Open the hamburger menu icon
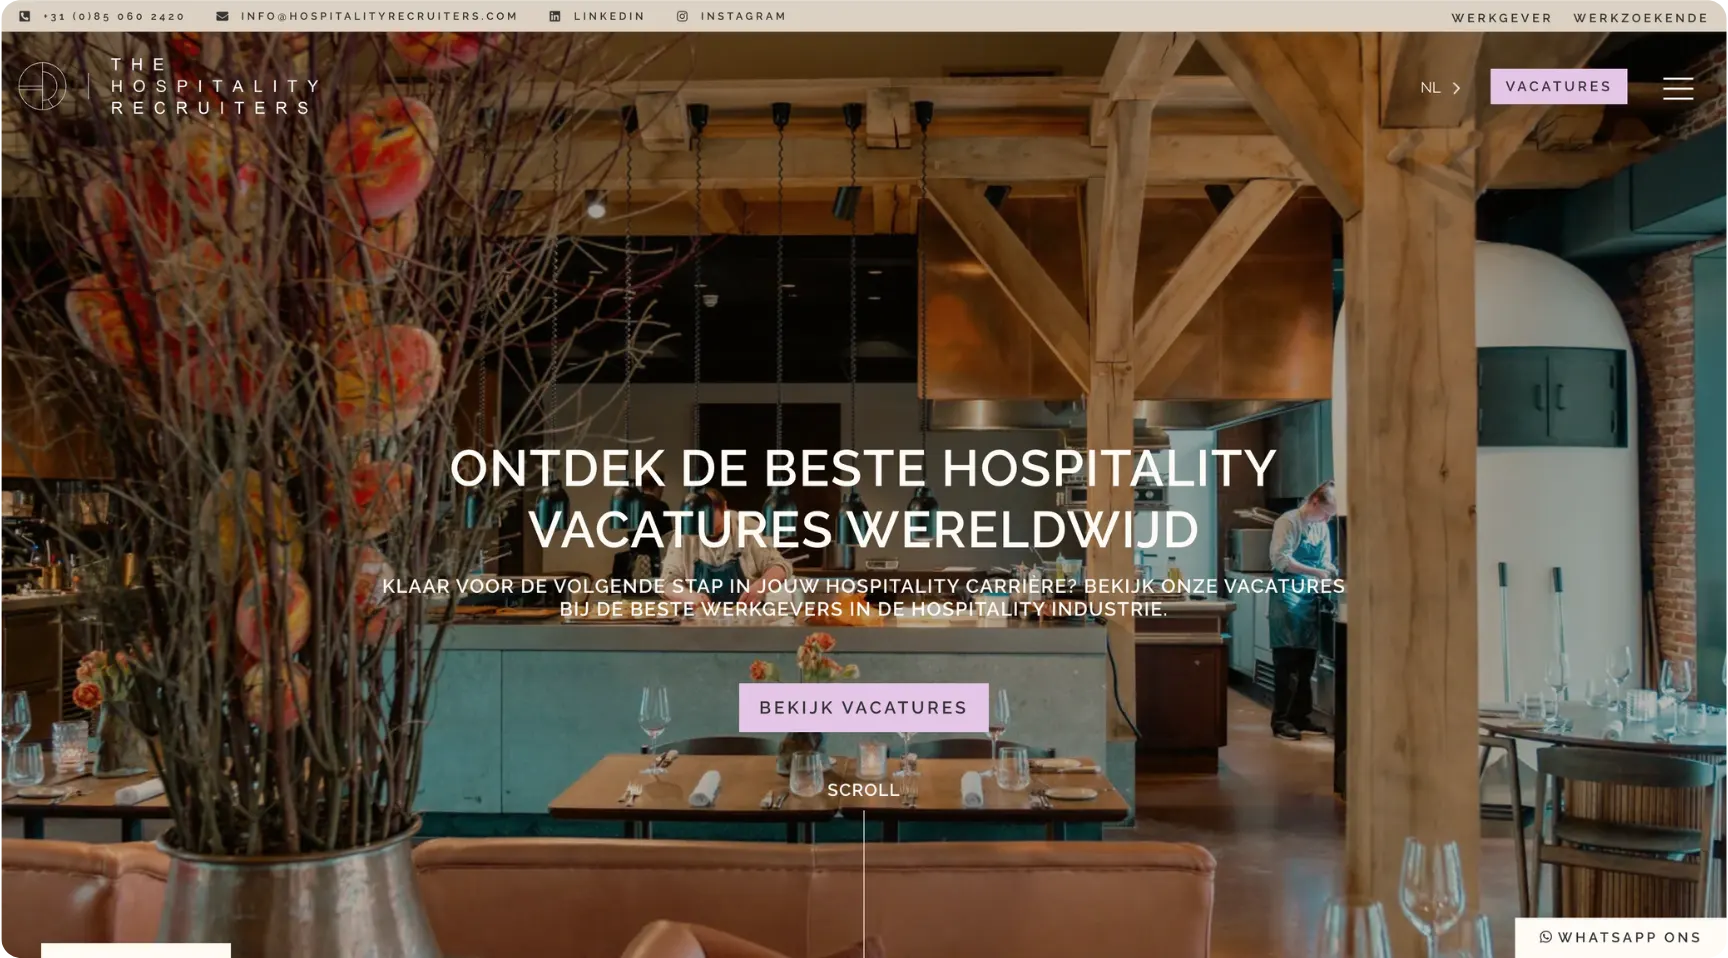The image size is (1728, 958). [1677, 88]
